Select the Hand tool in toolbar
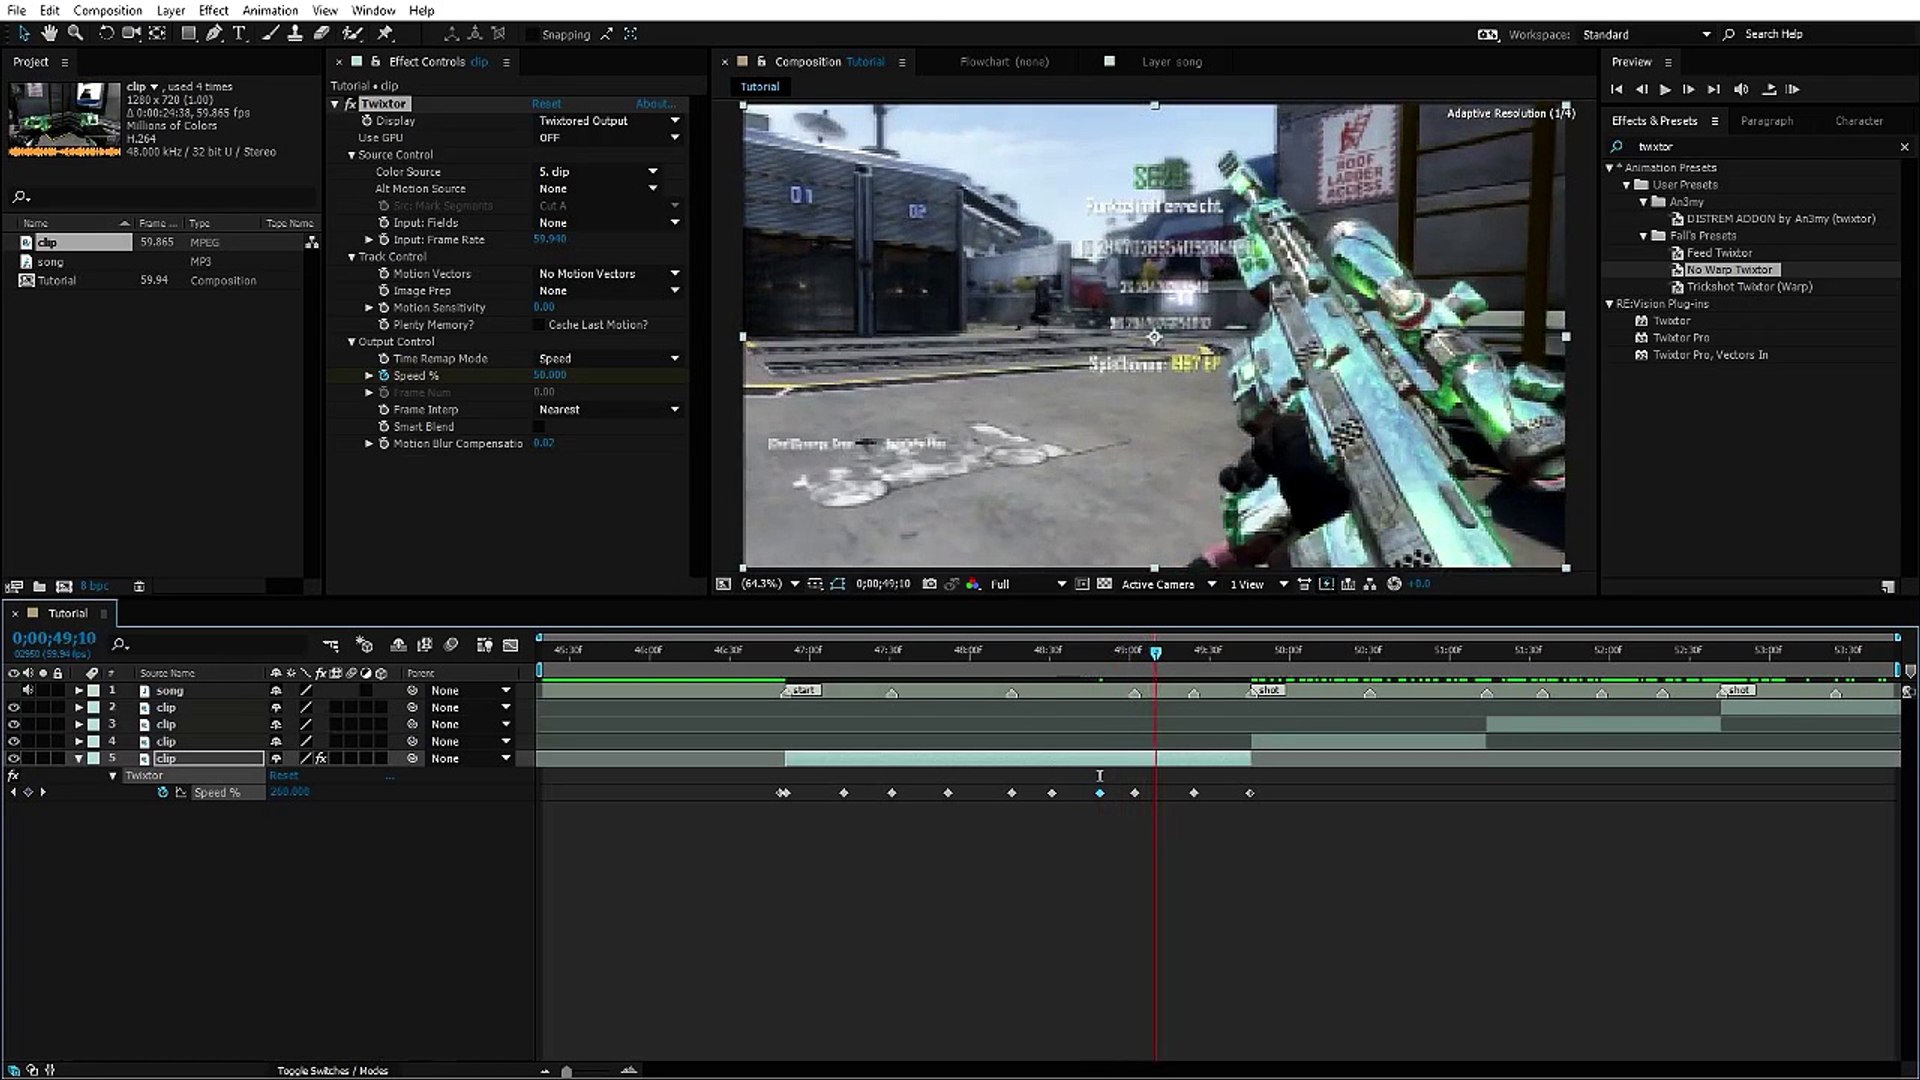1920x1080 pixels. tap(49, 33)
